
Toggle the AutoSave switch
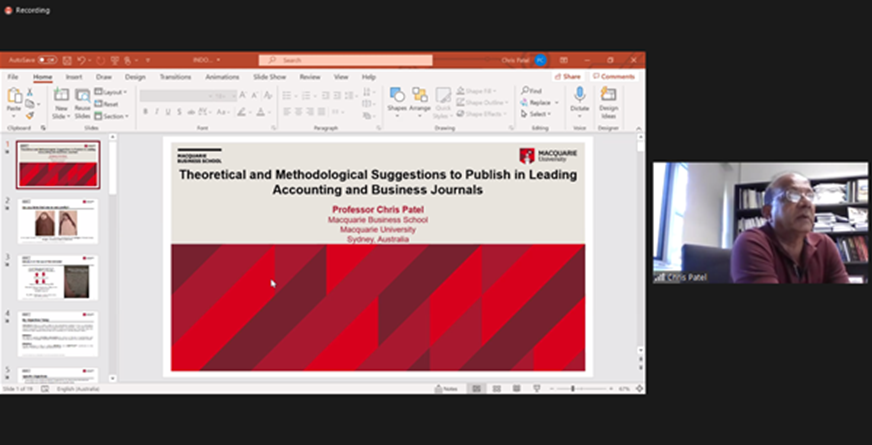47,60
